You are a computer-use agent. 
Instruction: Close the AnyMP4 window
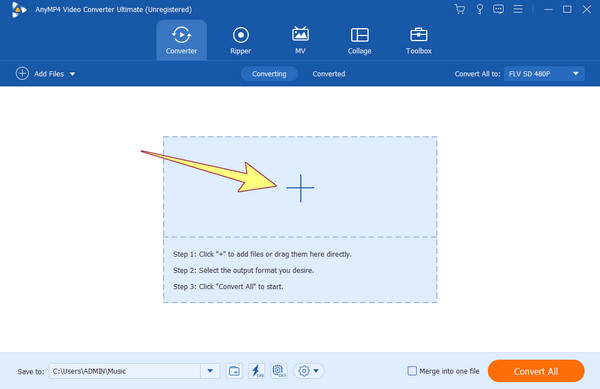587,9
